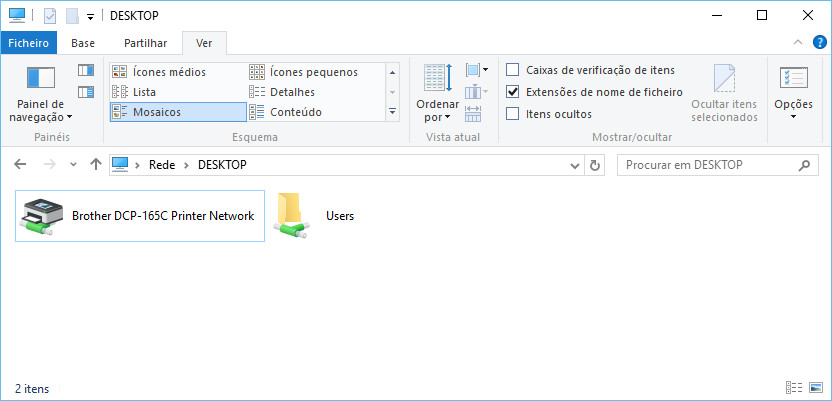Expand the layout gallery more arrow
832x401 pixels.
[x=393, y=112]
